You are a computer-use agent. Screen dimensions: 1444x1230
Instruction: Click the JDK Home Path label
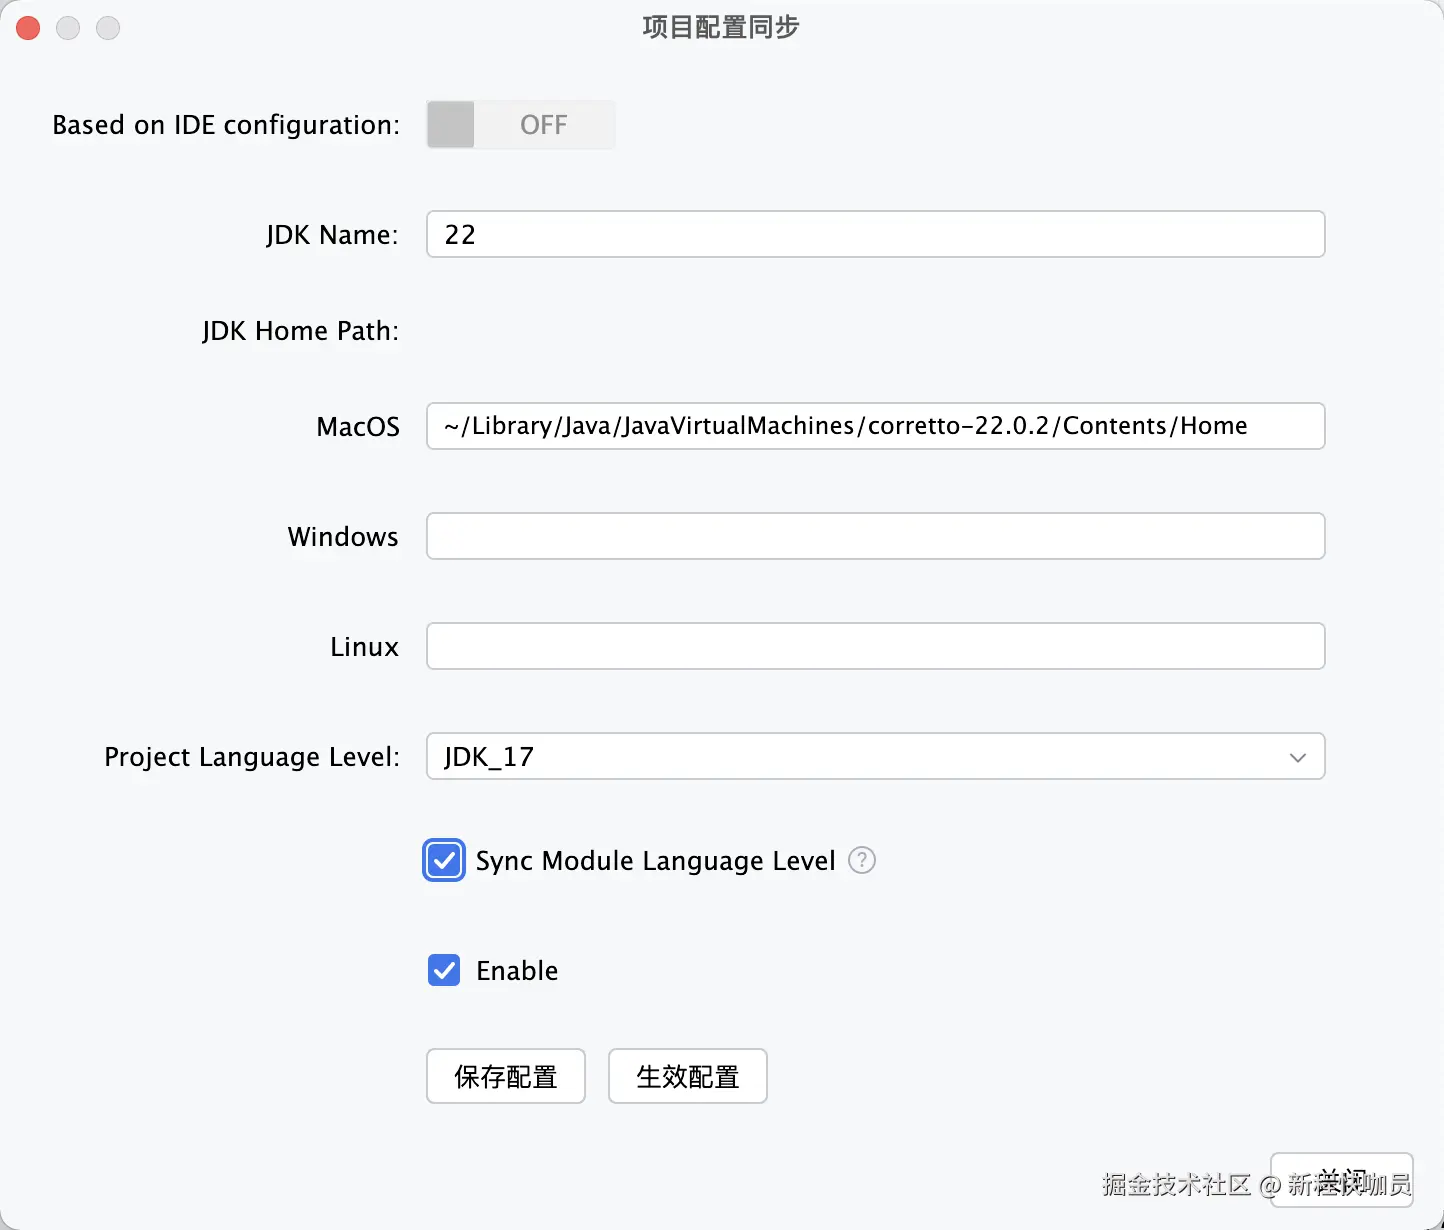click(x=300, y=330)
